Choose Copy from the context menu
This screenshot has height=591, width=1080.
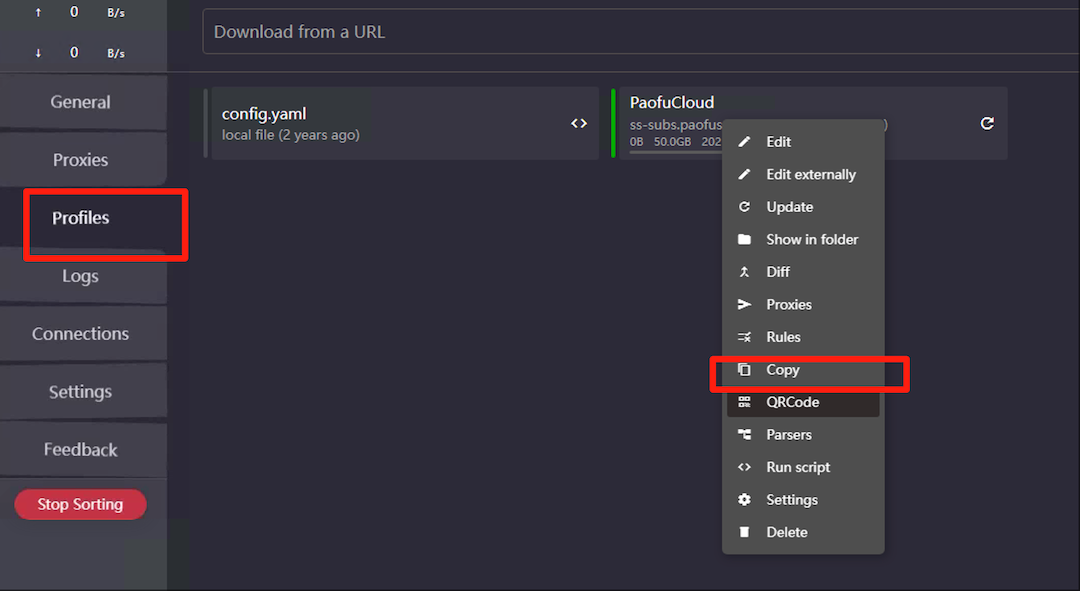point(783,370)
